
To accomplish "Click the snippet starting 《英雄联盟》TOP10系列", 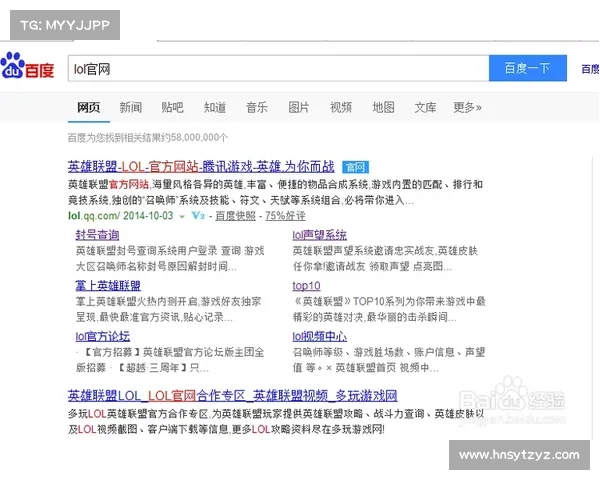I will click(x=389, y=309).
